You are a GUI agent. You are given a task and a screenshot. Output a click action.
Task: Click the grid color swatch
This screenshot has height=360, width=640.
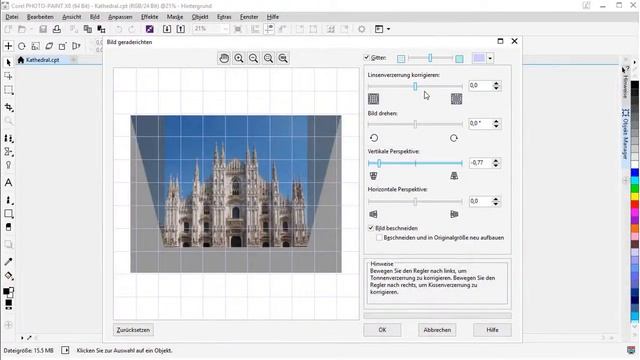pyautogui.click(x=479, y=58)
